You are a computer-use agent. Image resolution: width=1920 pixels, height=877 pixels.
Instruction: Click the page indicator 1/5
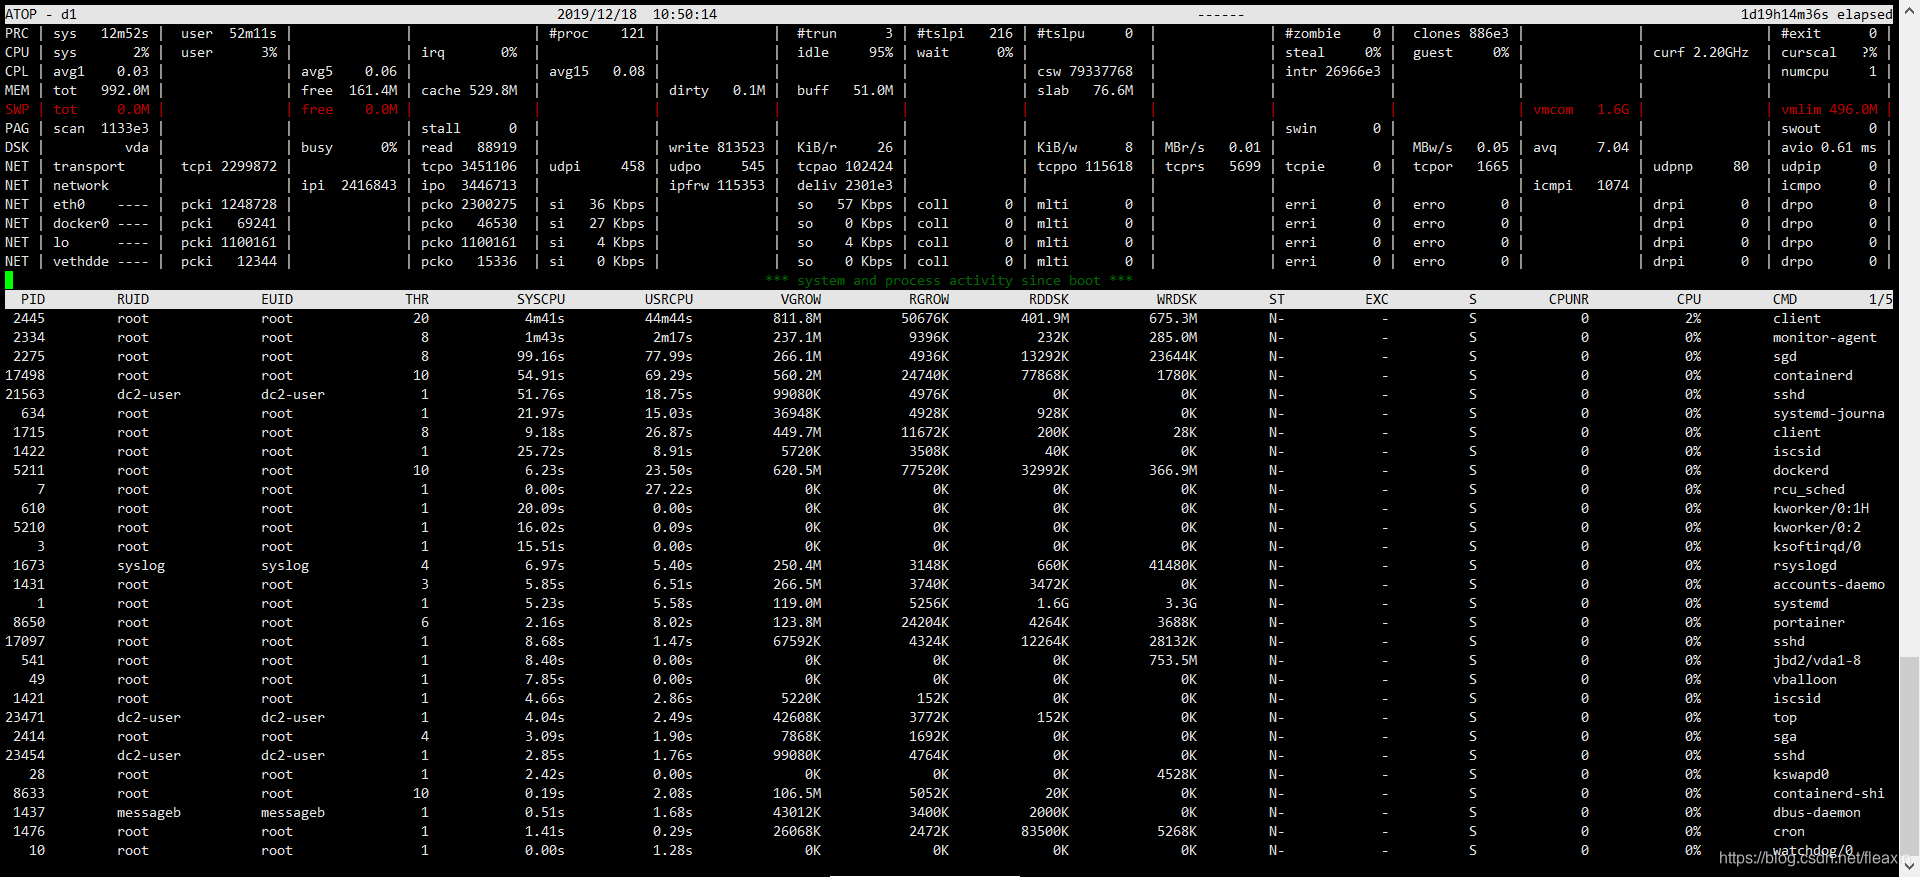click(x=1881, y=299)
